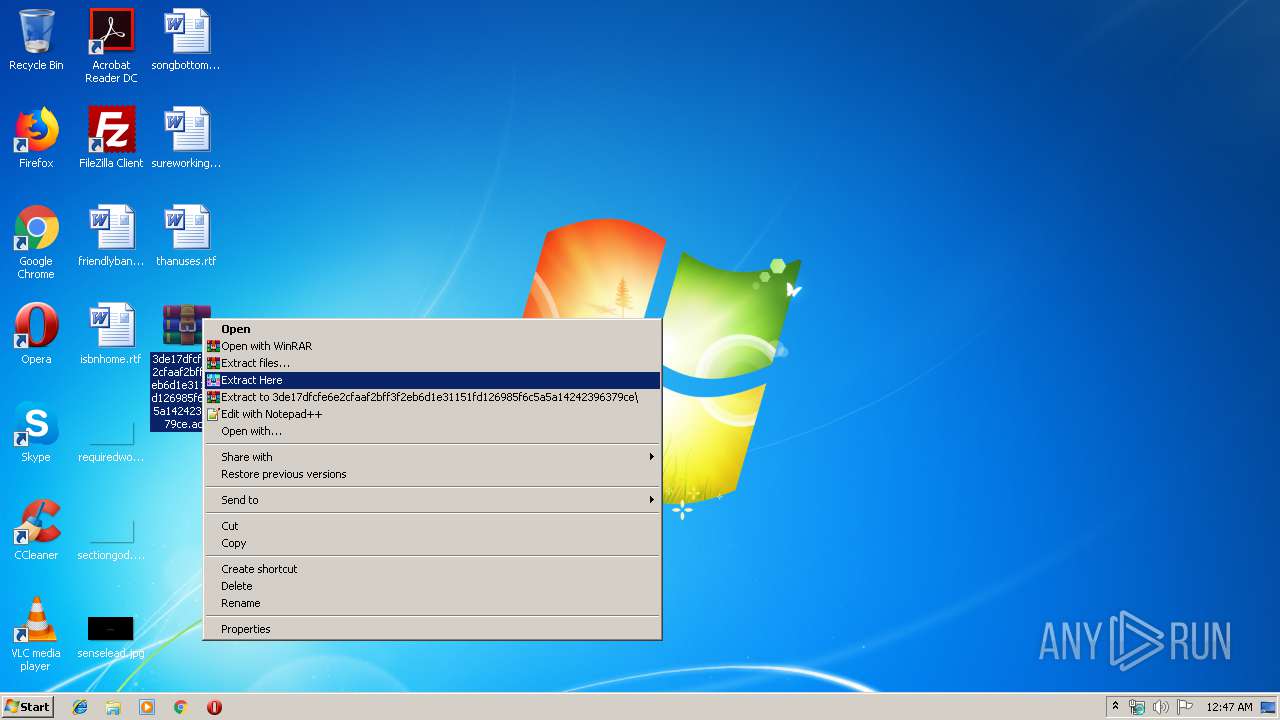
Task: Choose Rename from context menu
Action: [432, 603]
